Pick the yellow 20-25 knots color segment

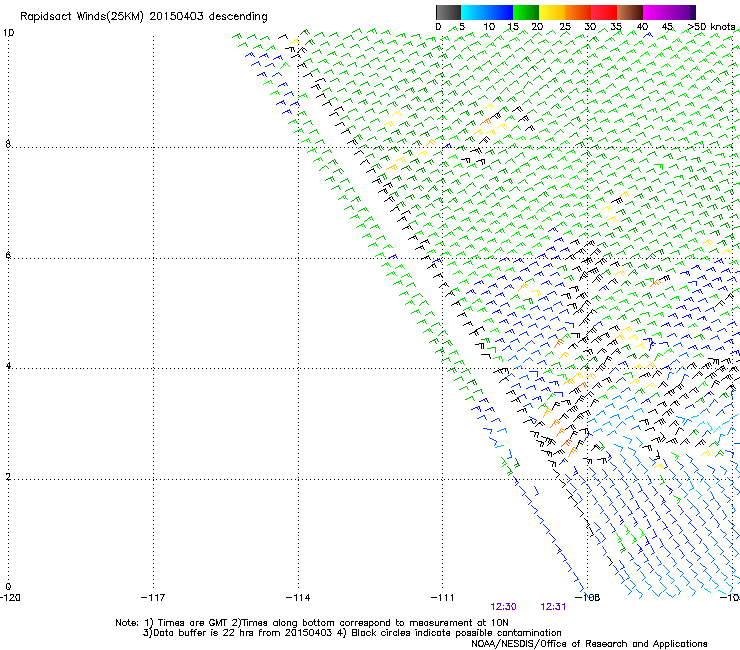(x=552, y=12)
